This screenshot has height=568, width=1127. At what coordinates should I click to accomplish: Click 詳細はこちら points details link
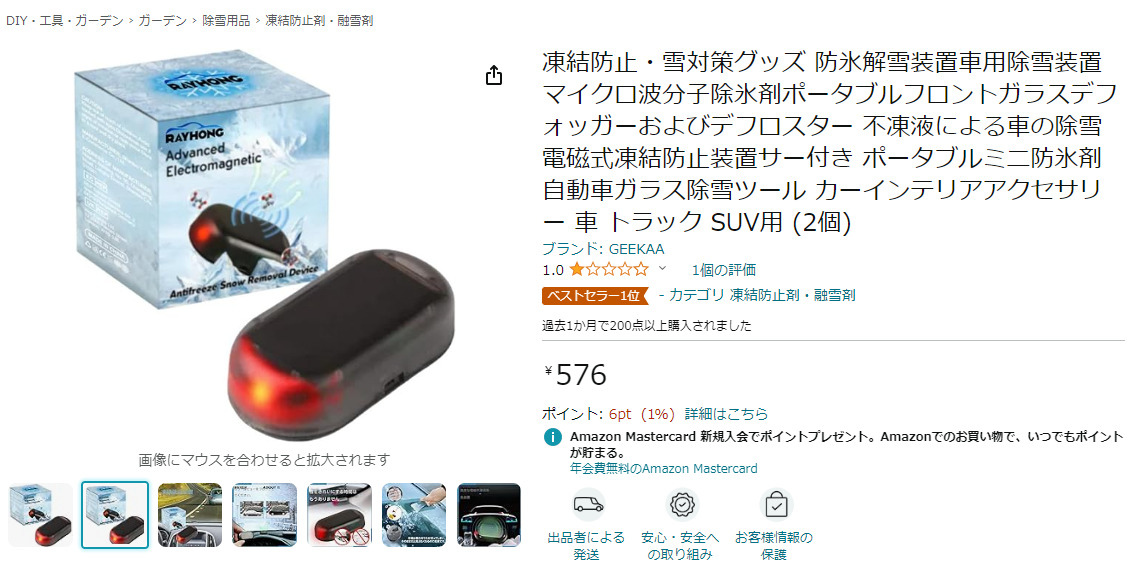point(726,414)
